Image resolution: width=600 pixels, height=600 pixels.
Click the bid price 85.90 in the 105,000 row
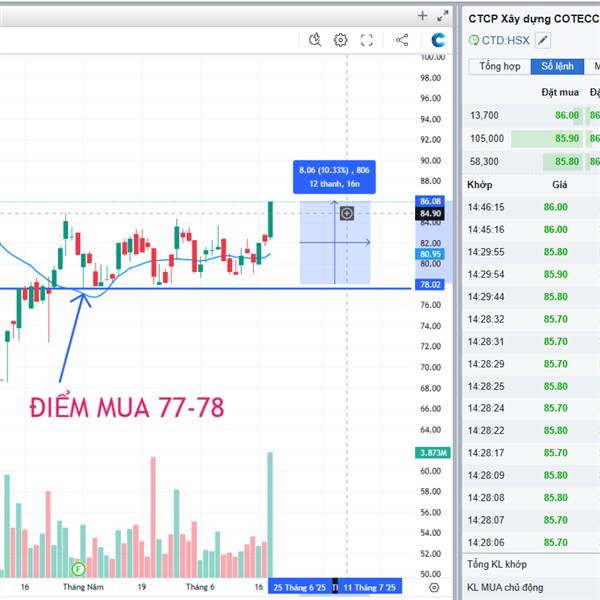(567, 138)
